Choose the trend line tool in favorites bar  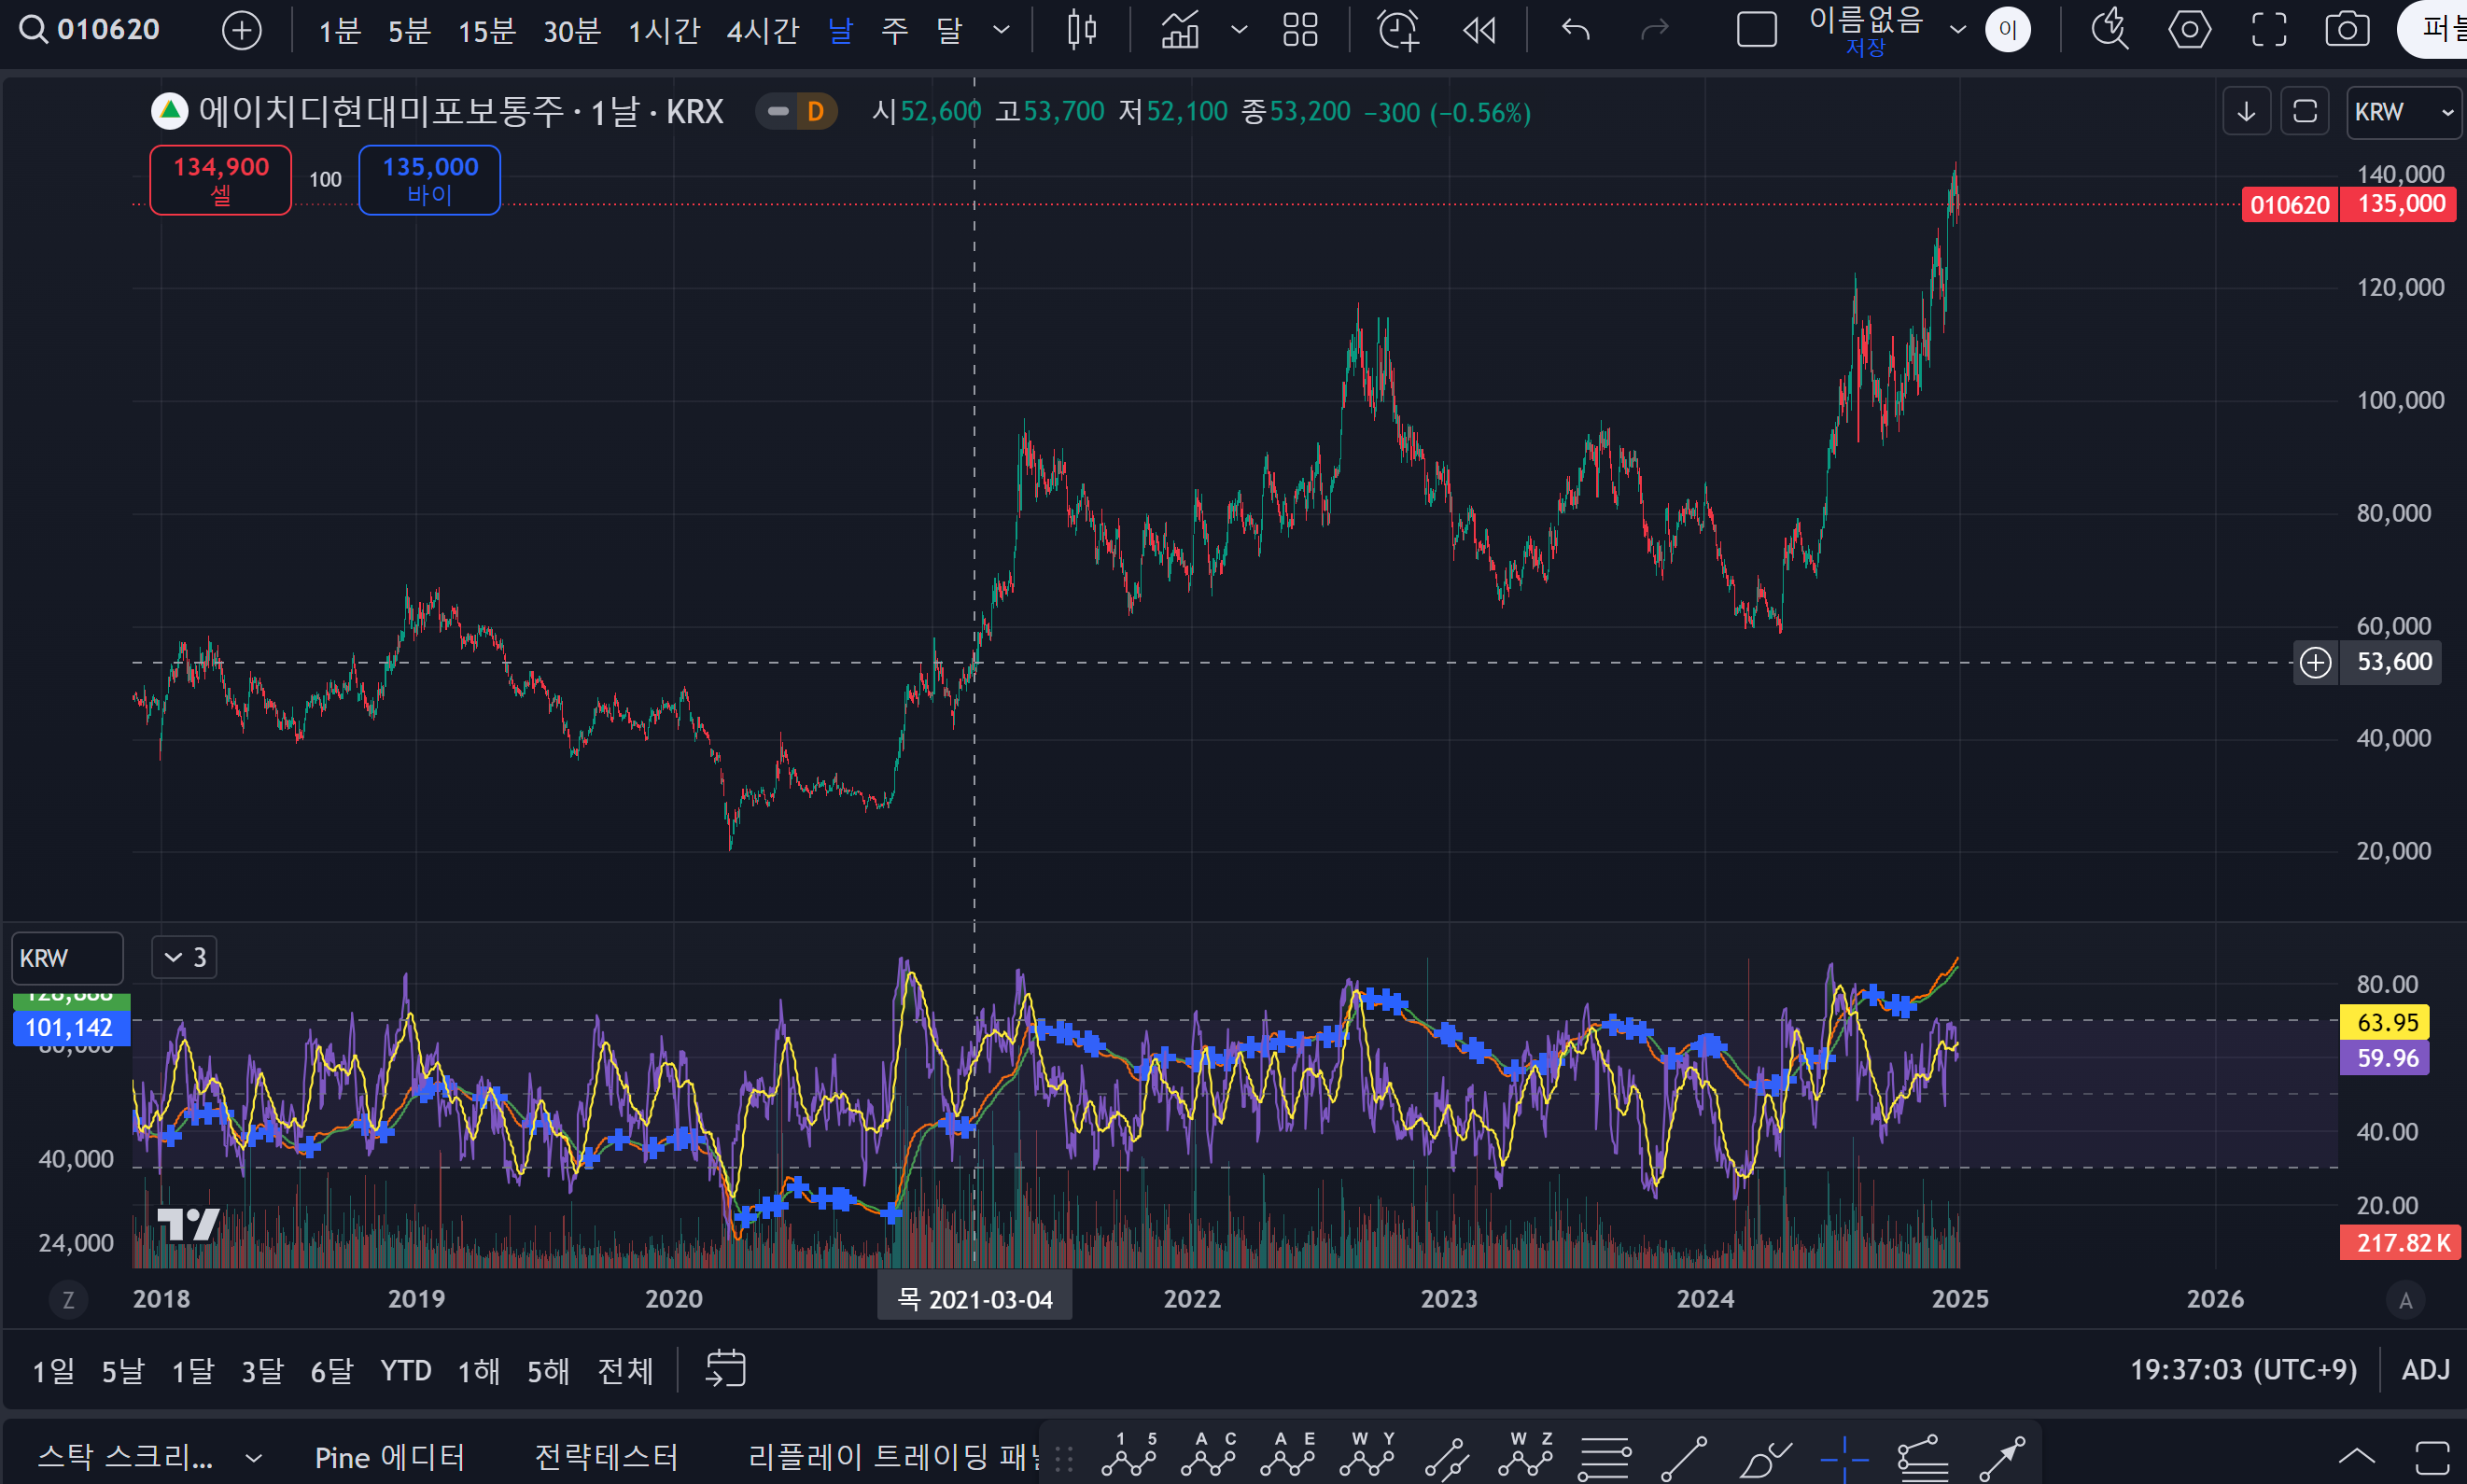click(1684, 1458)
